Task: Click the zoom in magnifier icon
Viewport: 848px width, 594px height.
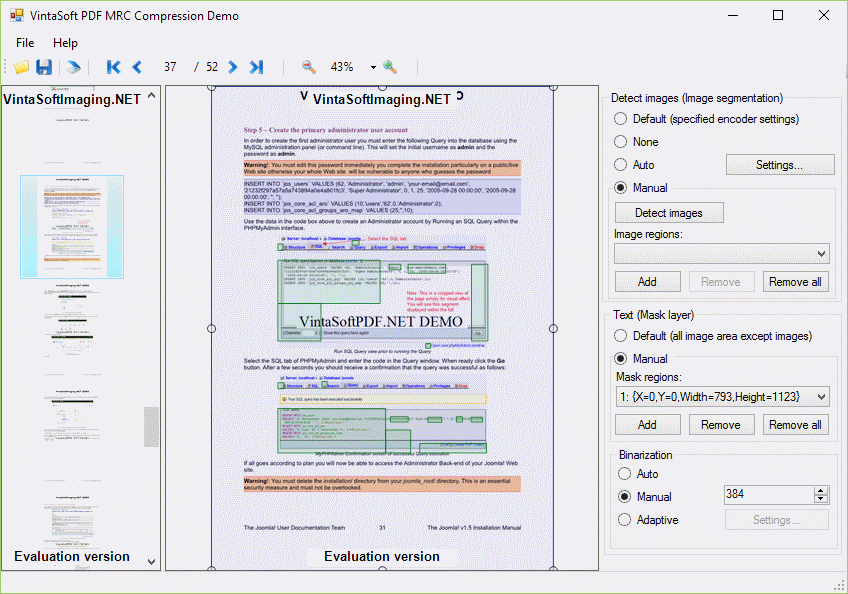Action: tap(390, 67)
